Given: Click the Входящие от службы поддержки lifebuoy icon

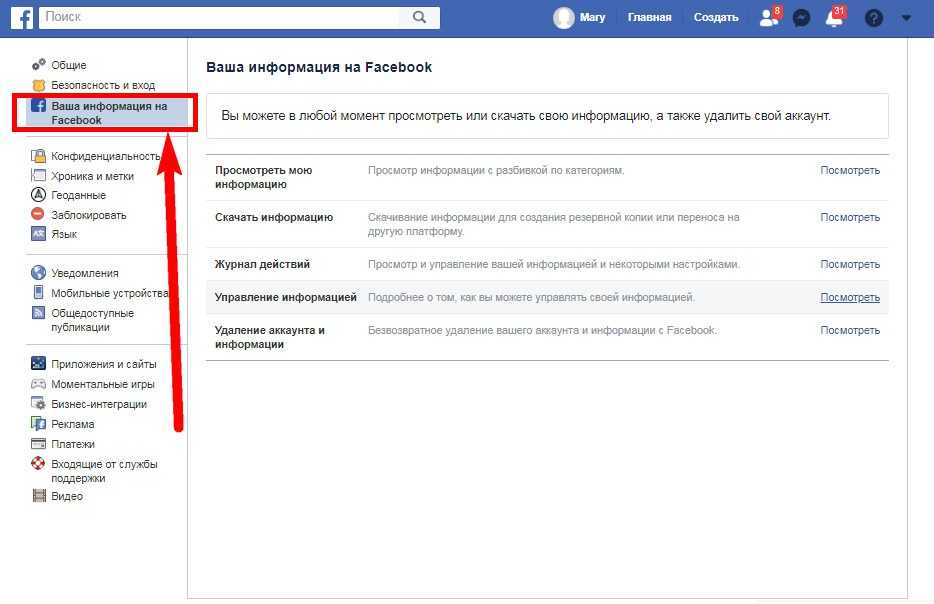Looking at the screenshot, I should 38,463.
